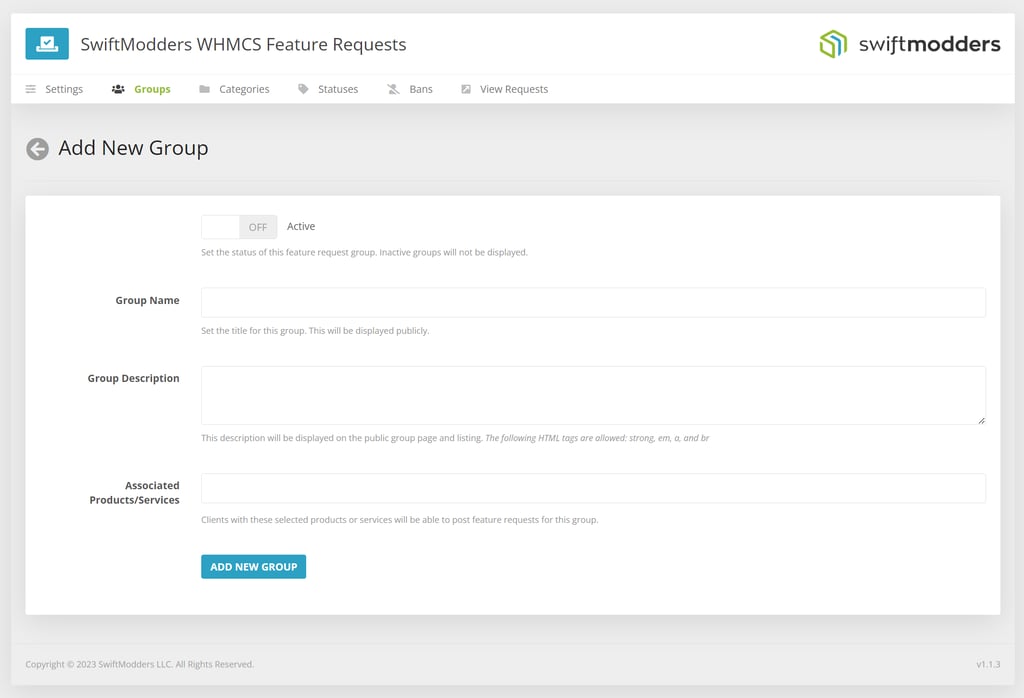Click the Active label next to switch
The image size is (1024, 698).
click(x=301, y=226)
